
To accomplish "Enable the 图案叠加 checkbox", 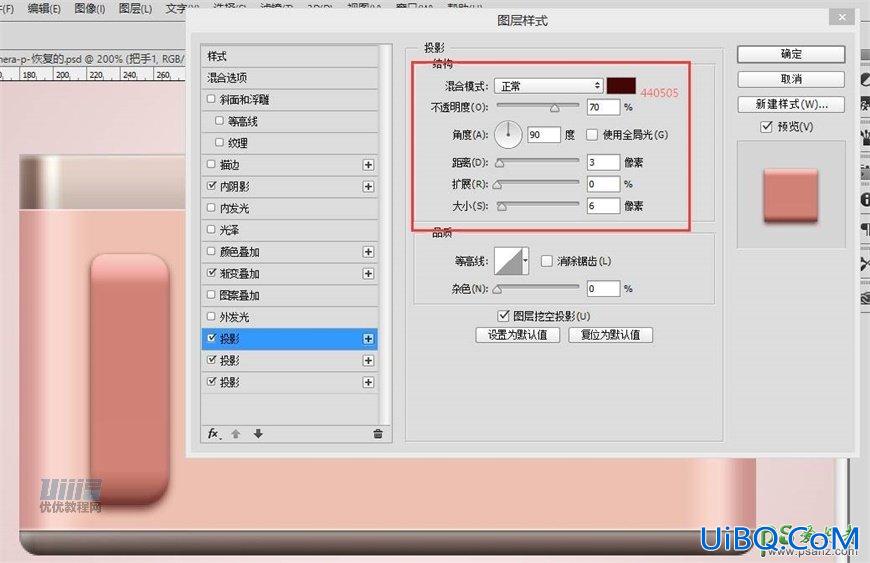I will click(x=211, y=295).
